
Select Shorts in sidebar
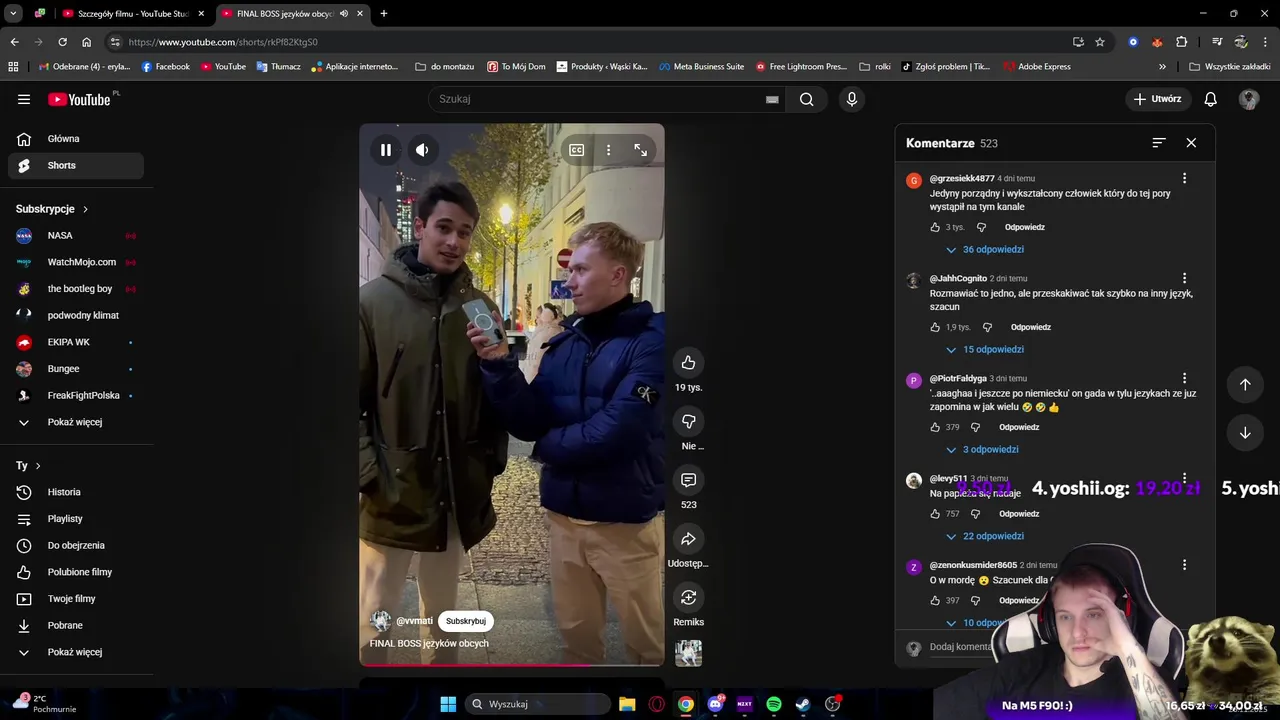(x=76, y=165)
